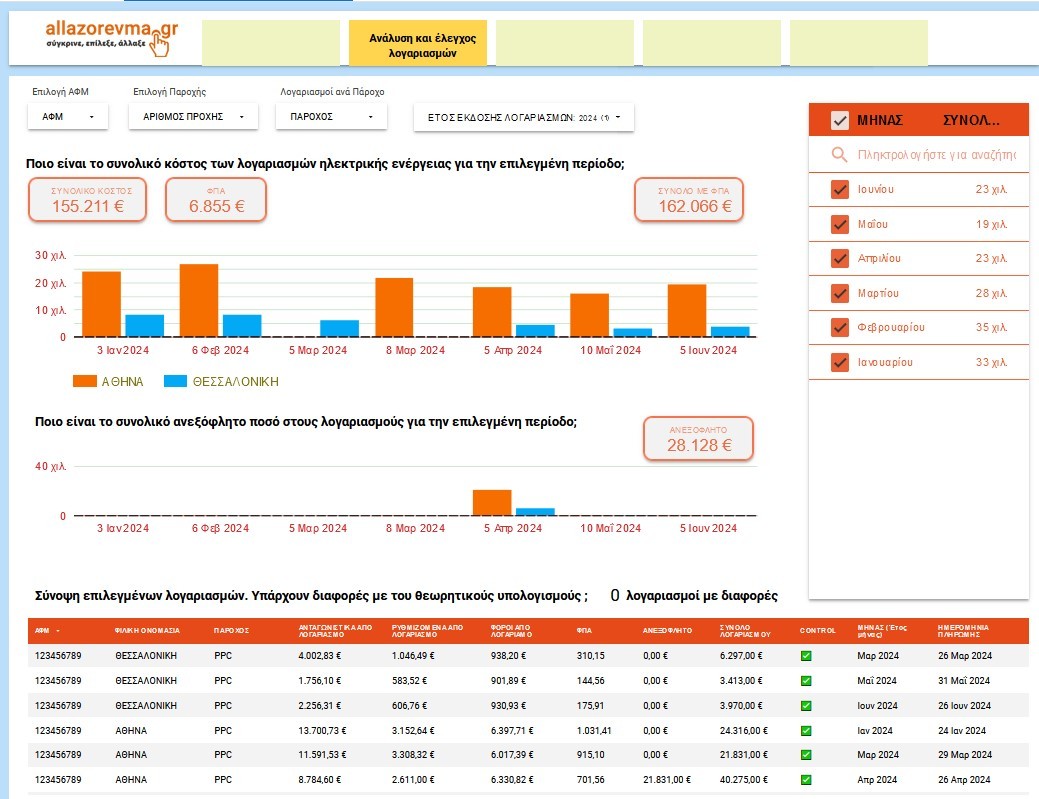Open the ΕΤΟΣ ΕΚΔΟΣΗΣ ΛΟΓΑΡΙΑΣΜΩΝ dropdown

pos(523,117)
